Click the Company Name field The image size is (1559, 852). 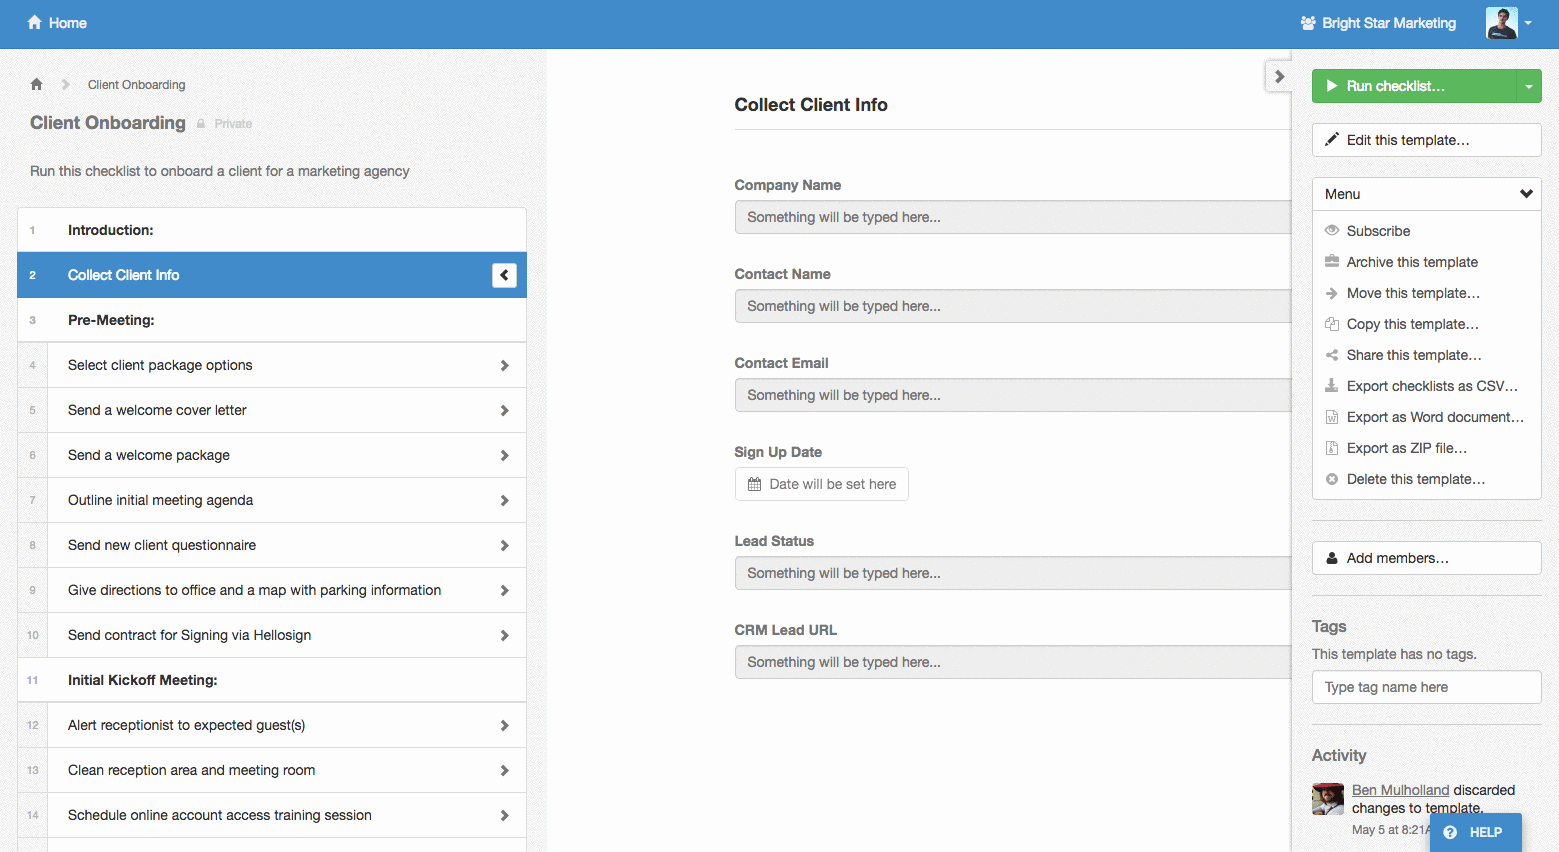click(1013, 217)
